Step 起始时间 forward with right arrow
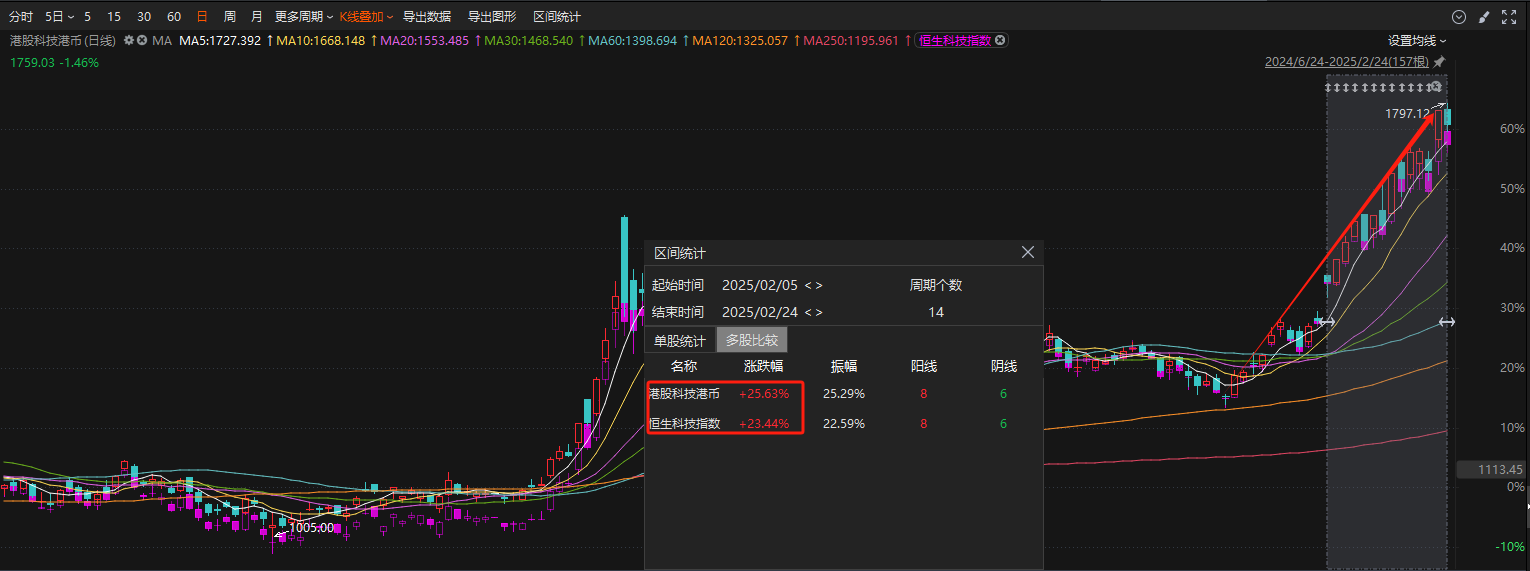1530x571 pixels. [x=819, y=285]
